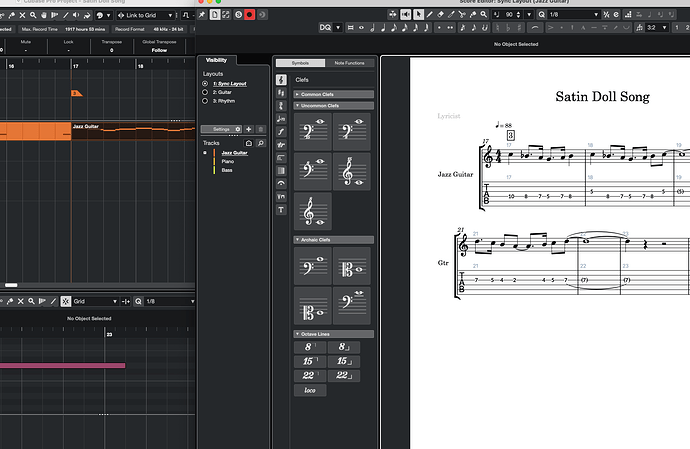Viewport: 690px width, 449px height.
Task: Insert the 8va octave line symbol
Action: [310, 347]
